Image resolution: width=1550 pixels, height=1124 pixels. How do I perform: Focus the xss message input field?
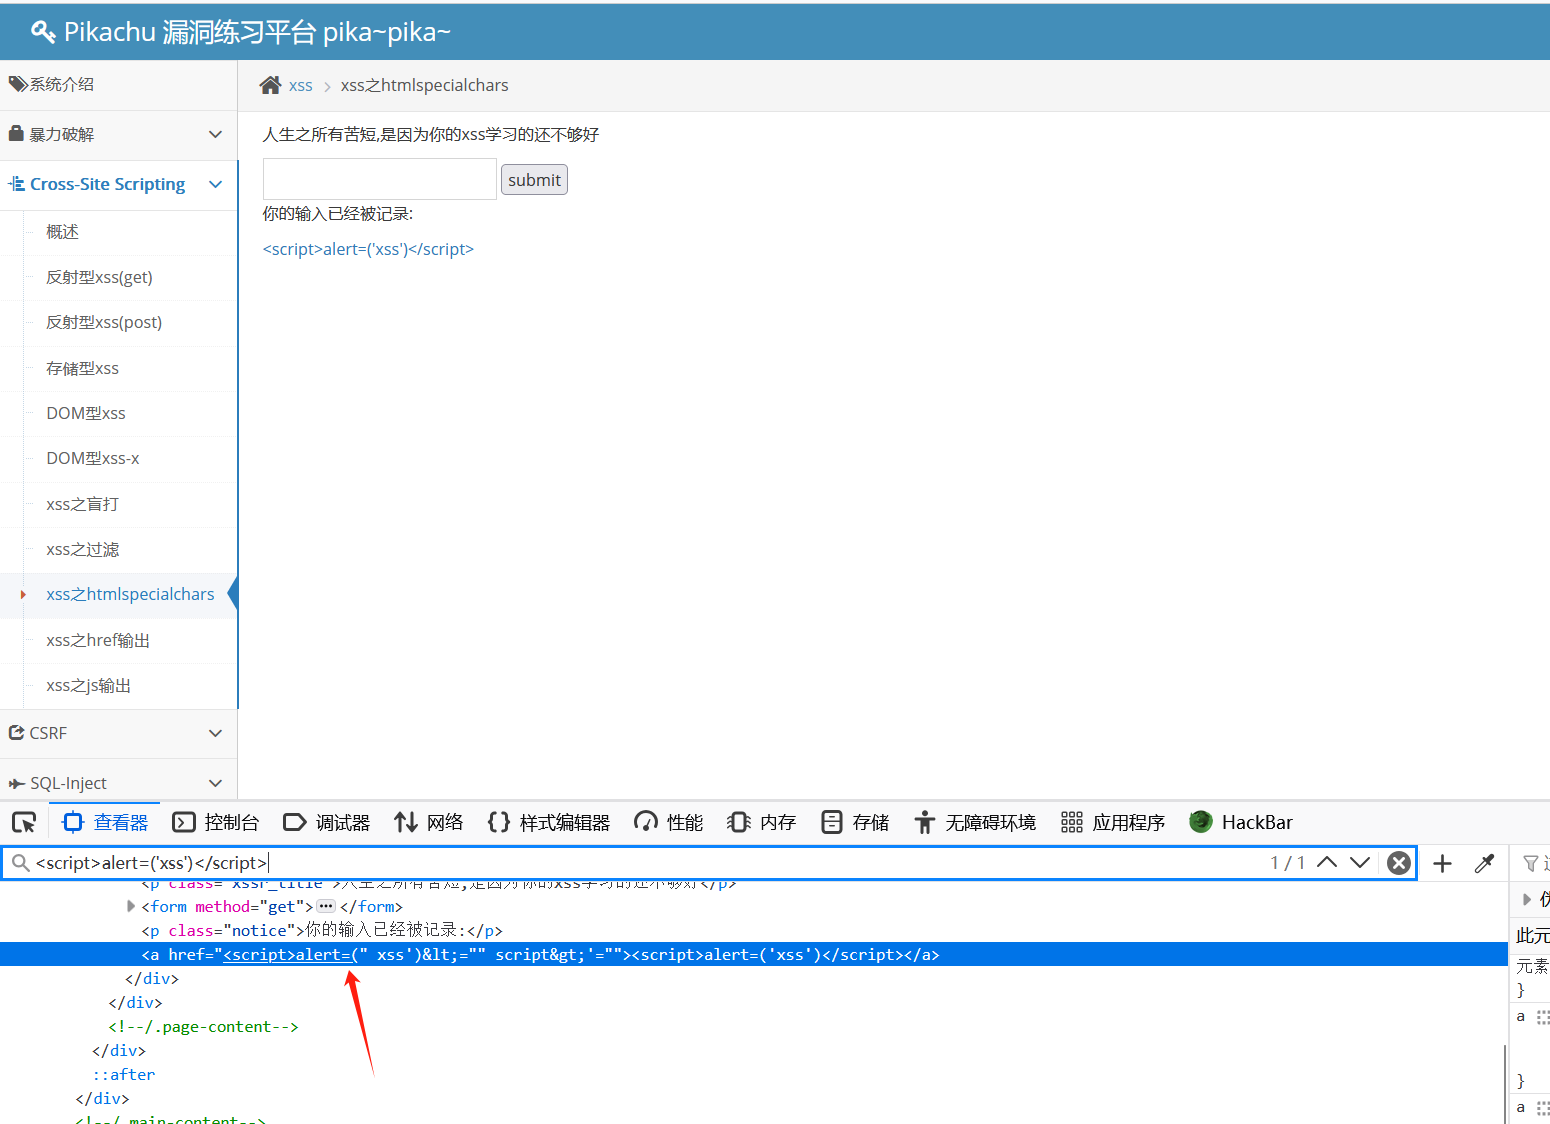380,179
